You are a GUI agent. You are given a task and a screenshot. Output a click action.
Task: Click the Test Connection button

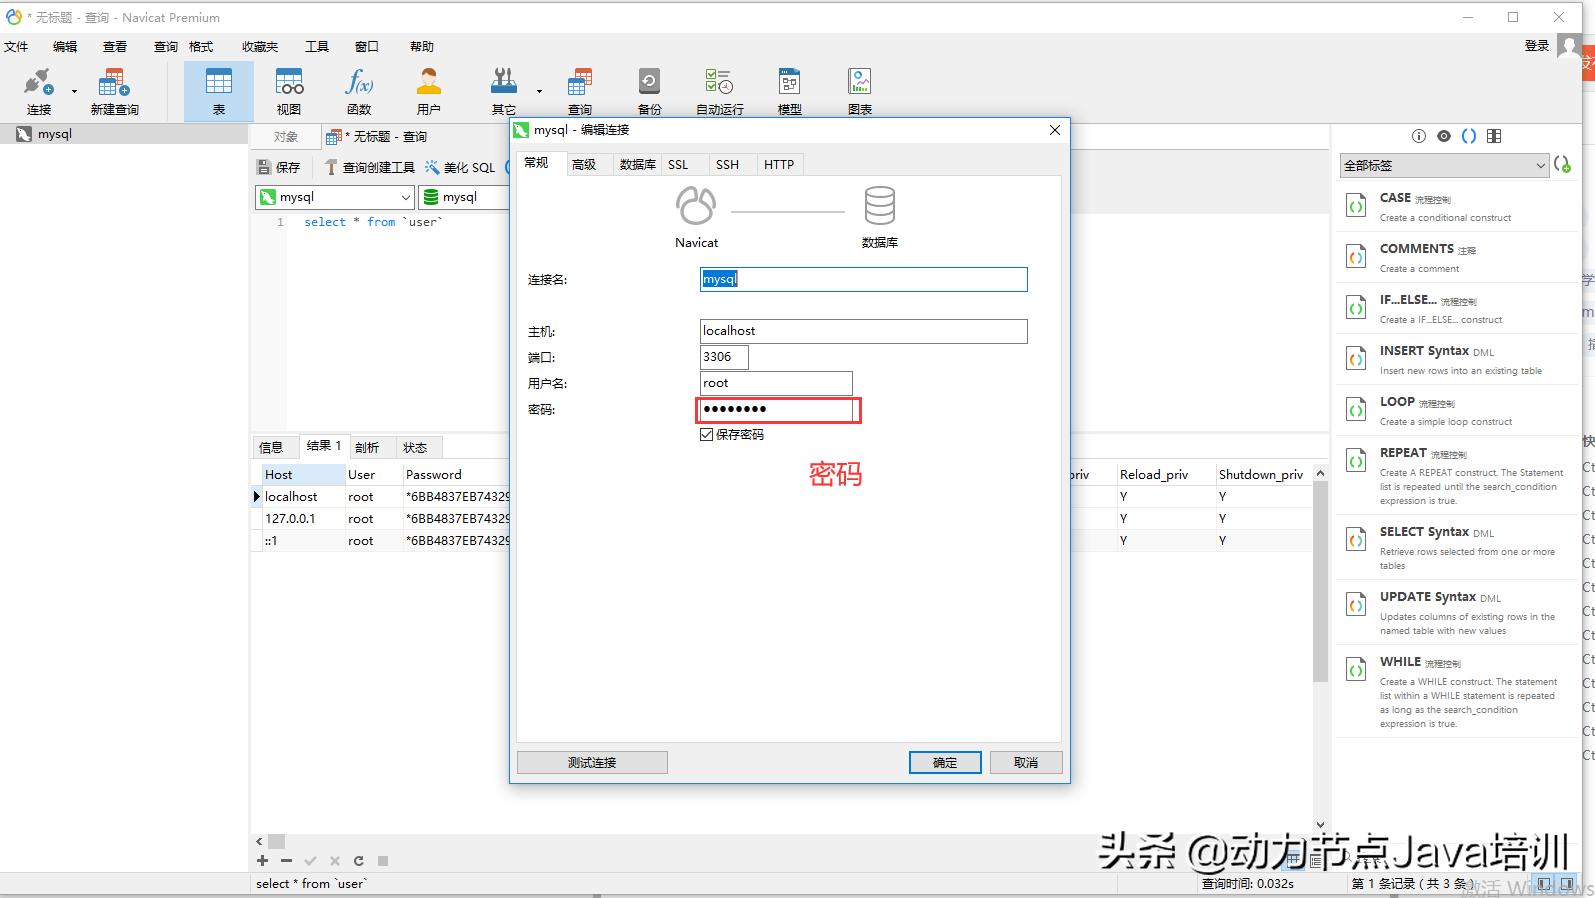point(592,762)
